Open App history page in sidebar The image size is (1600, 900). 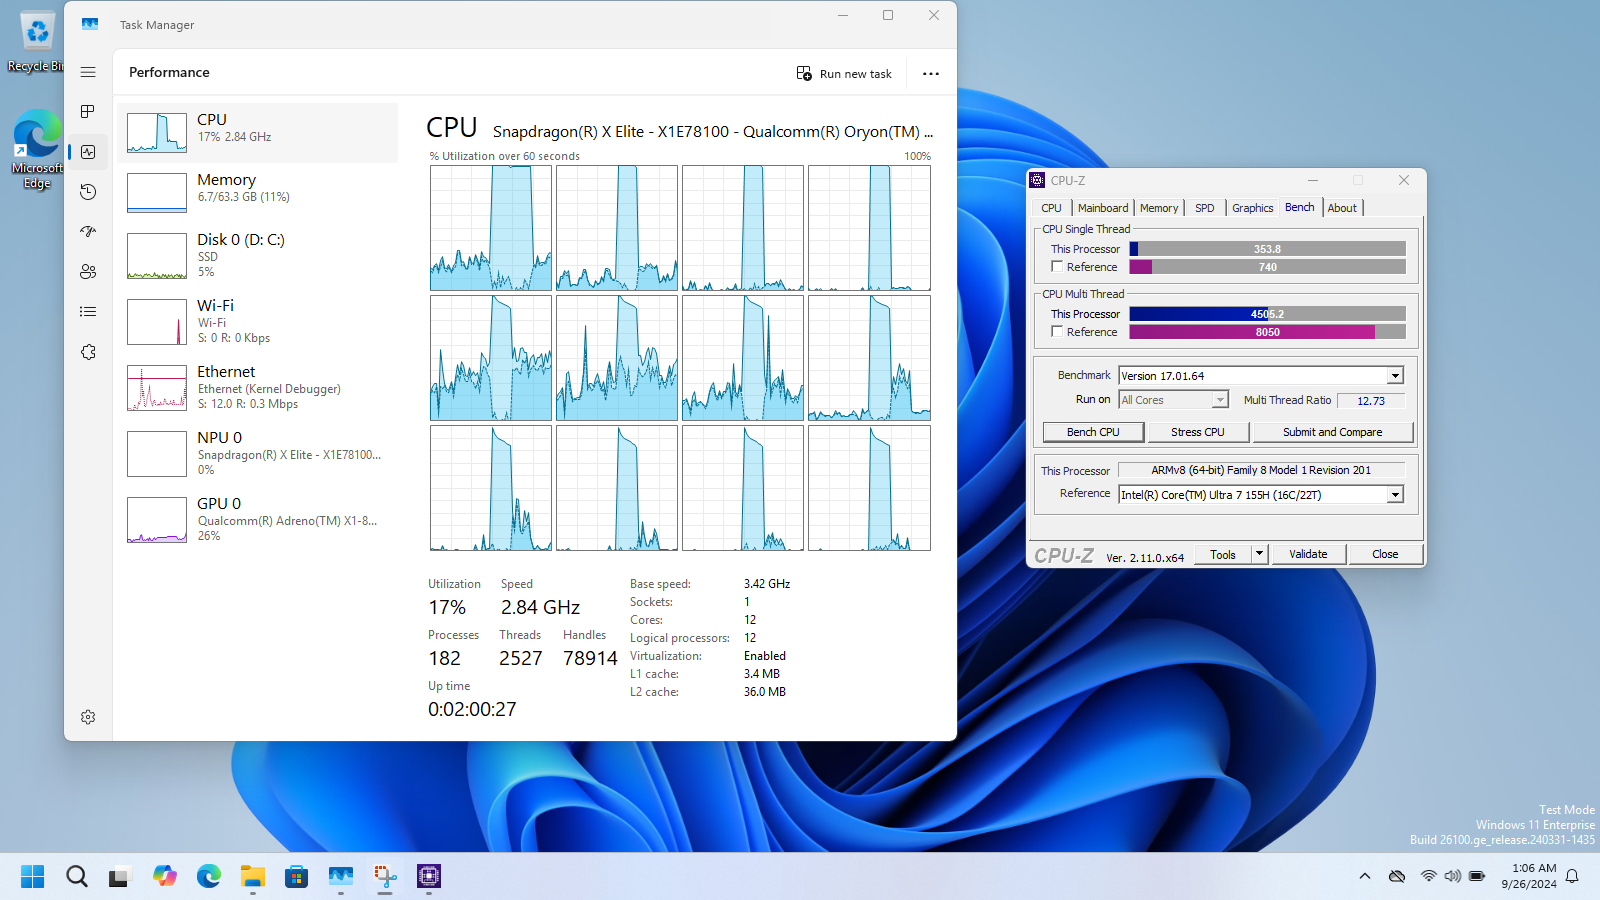click(x=88, y=192)
